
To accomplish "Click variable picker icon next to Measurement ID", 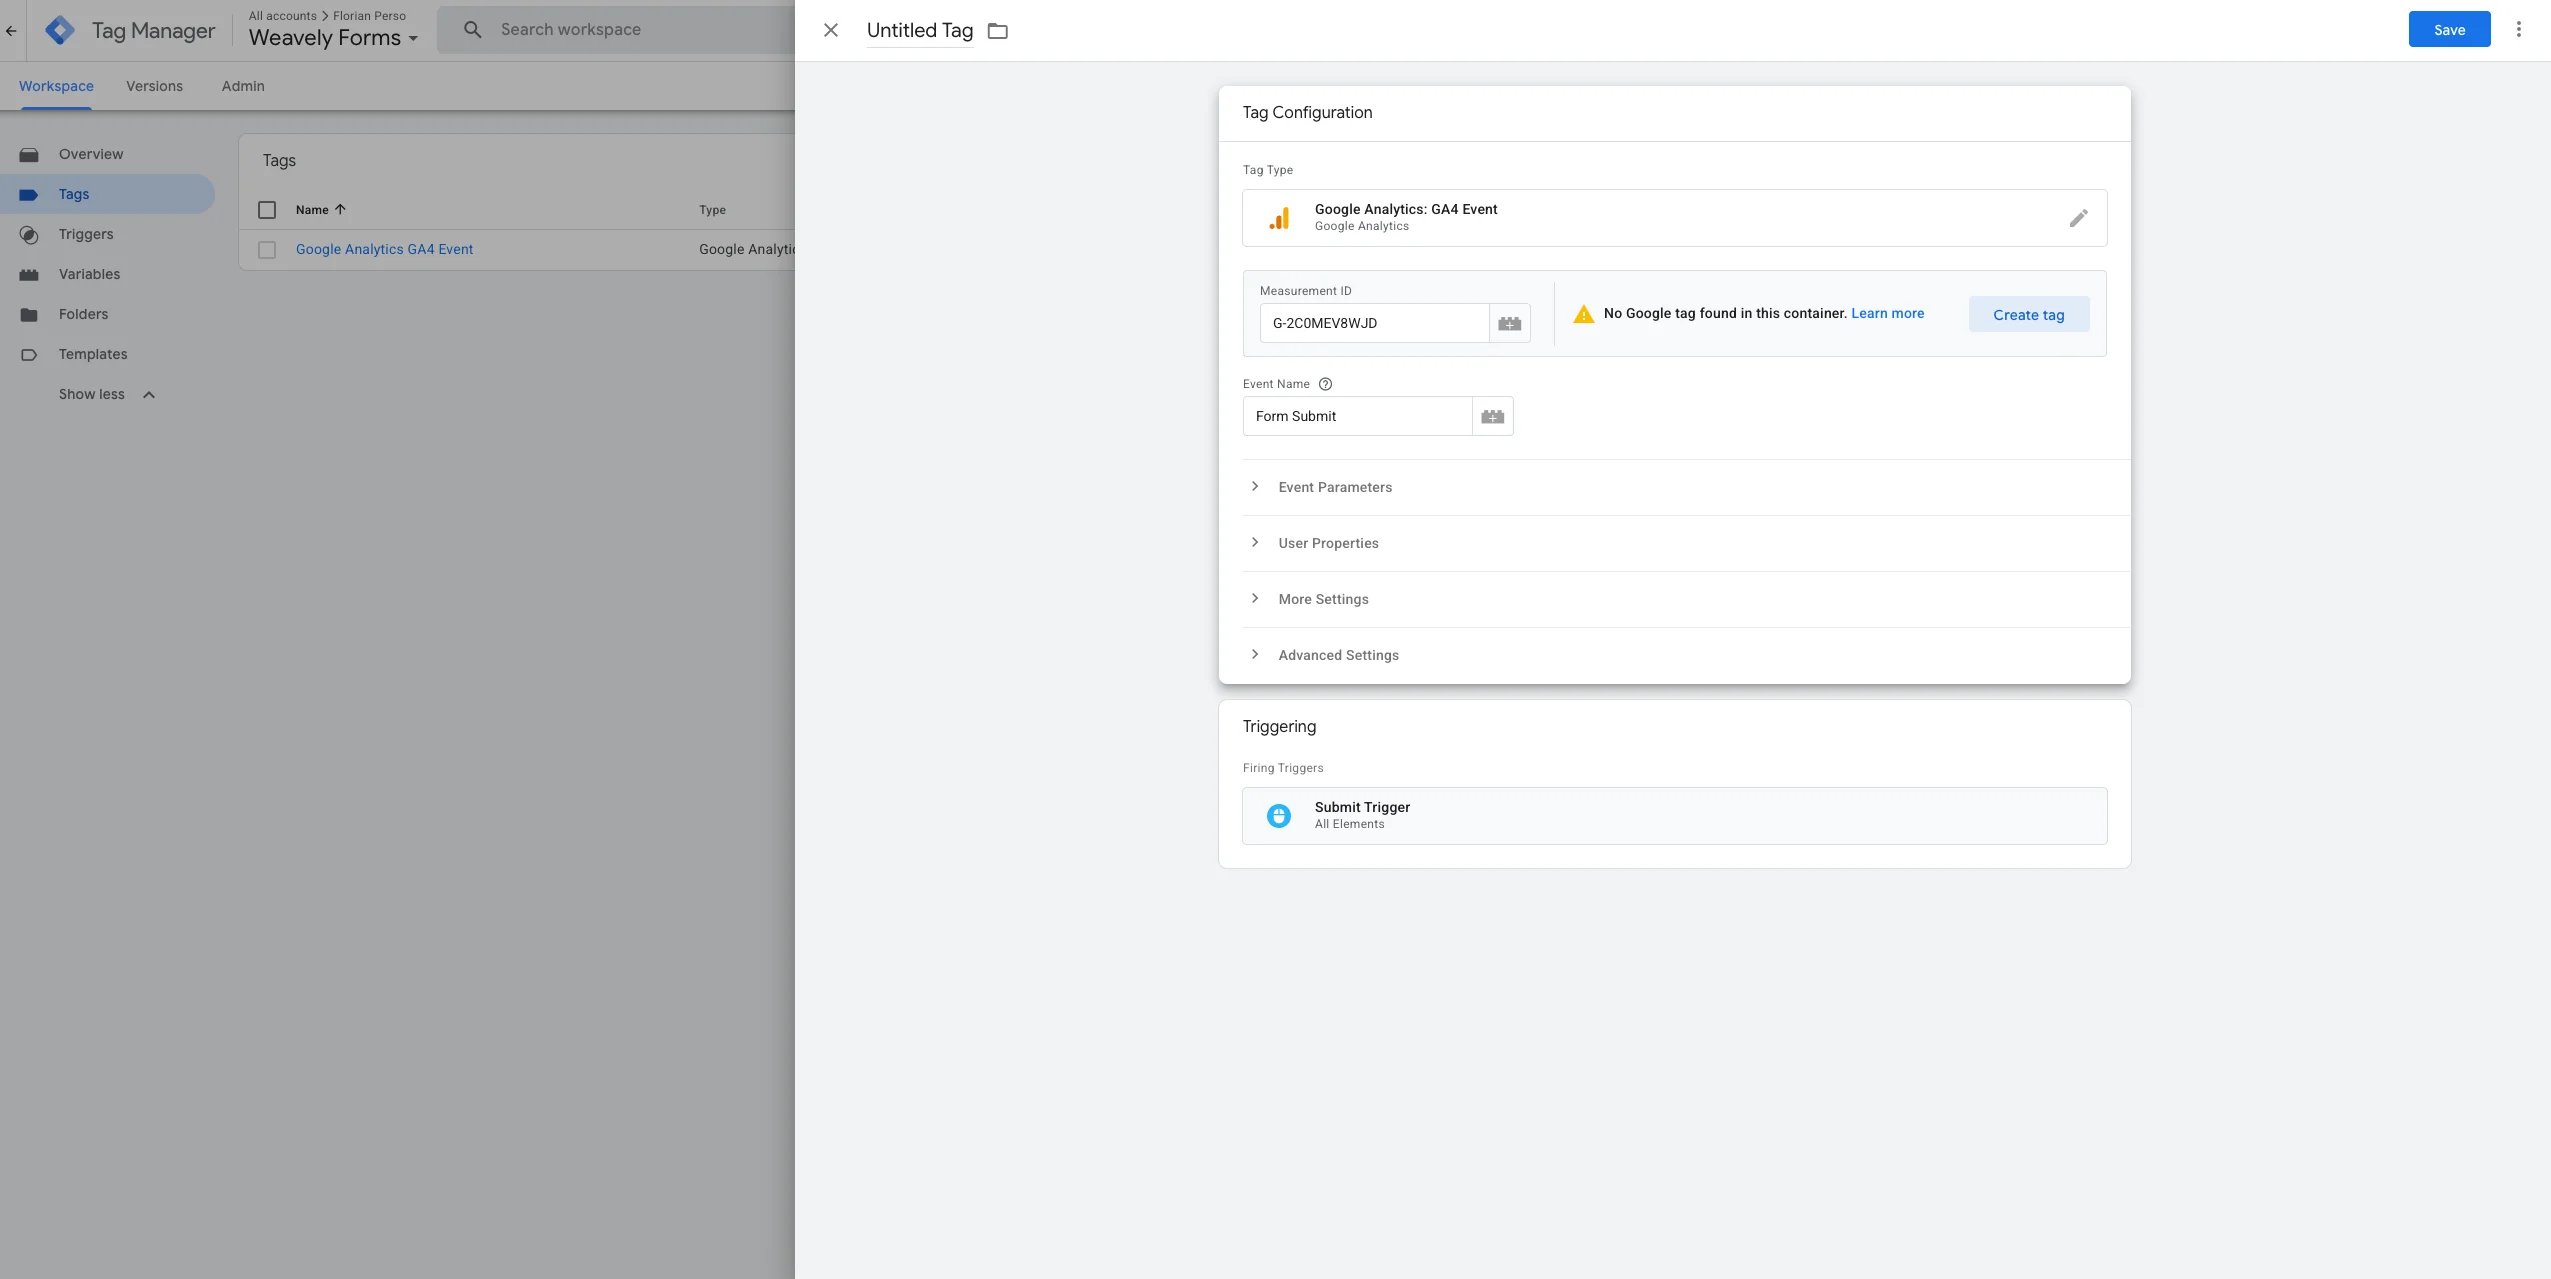I will pos(1510,323).
